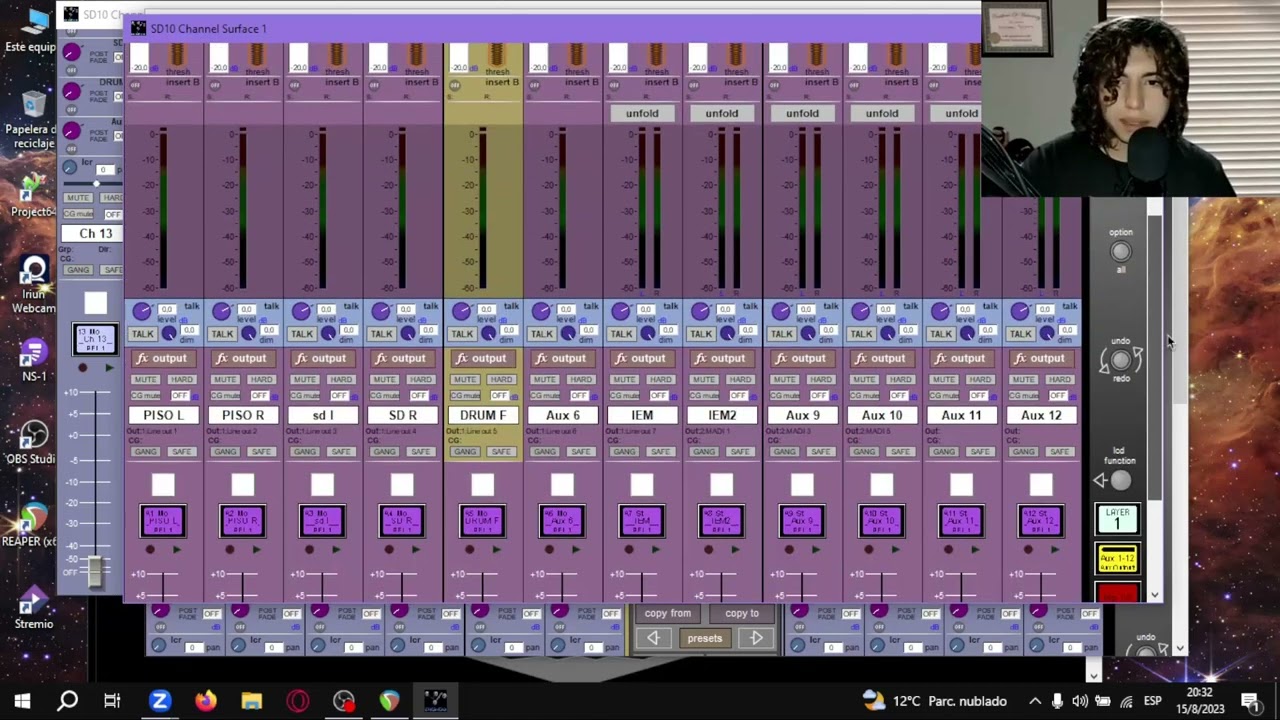The width and height of the screenshot is (1280, 720).
Task: Click the scroll down arrow of surface
Action: 1155,595
